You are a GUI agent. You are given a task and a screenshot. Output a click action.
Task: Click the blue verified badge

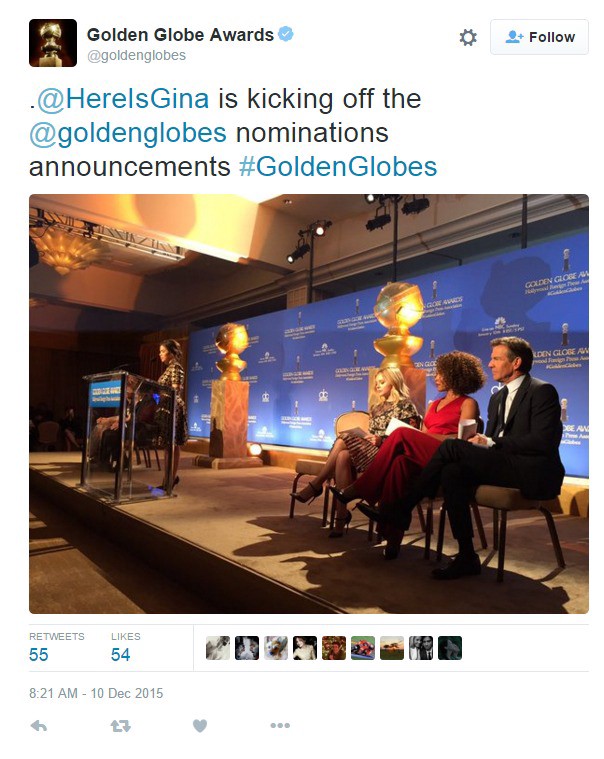(x=286, y=34)
